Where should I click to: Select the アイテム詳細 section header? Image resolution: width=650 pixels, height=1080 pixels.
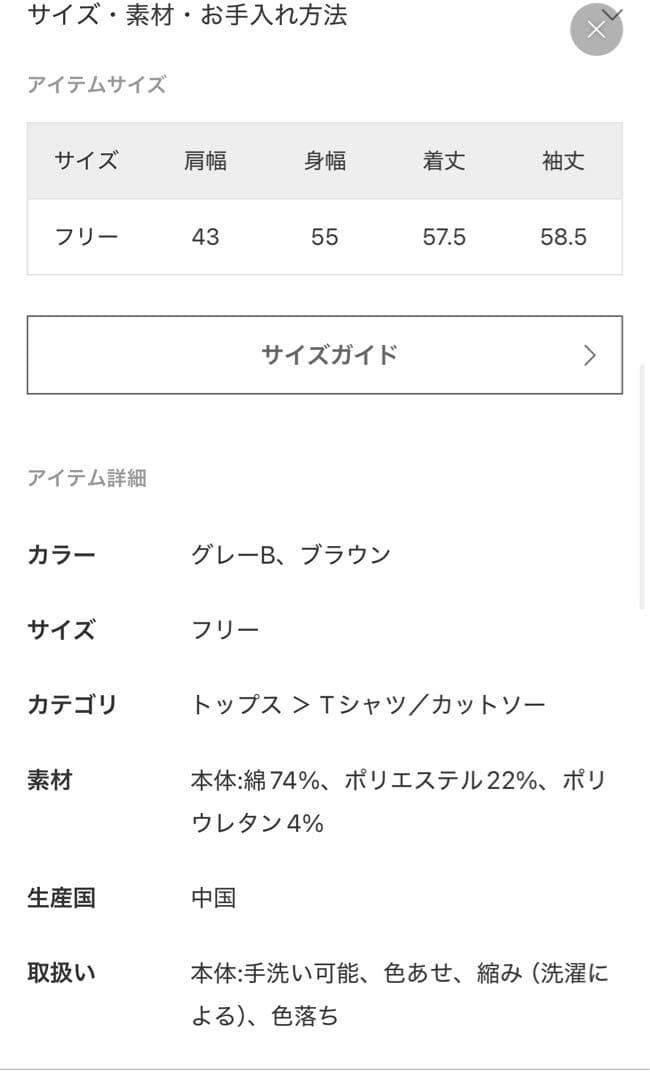coord(89,479)
